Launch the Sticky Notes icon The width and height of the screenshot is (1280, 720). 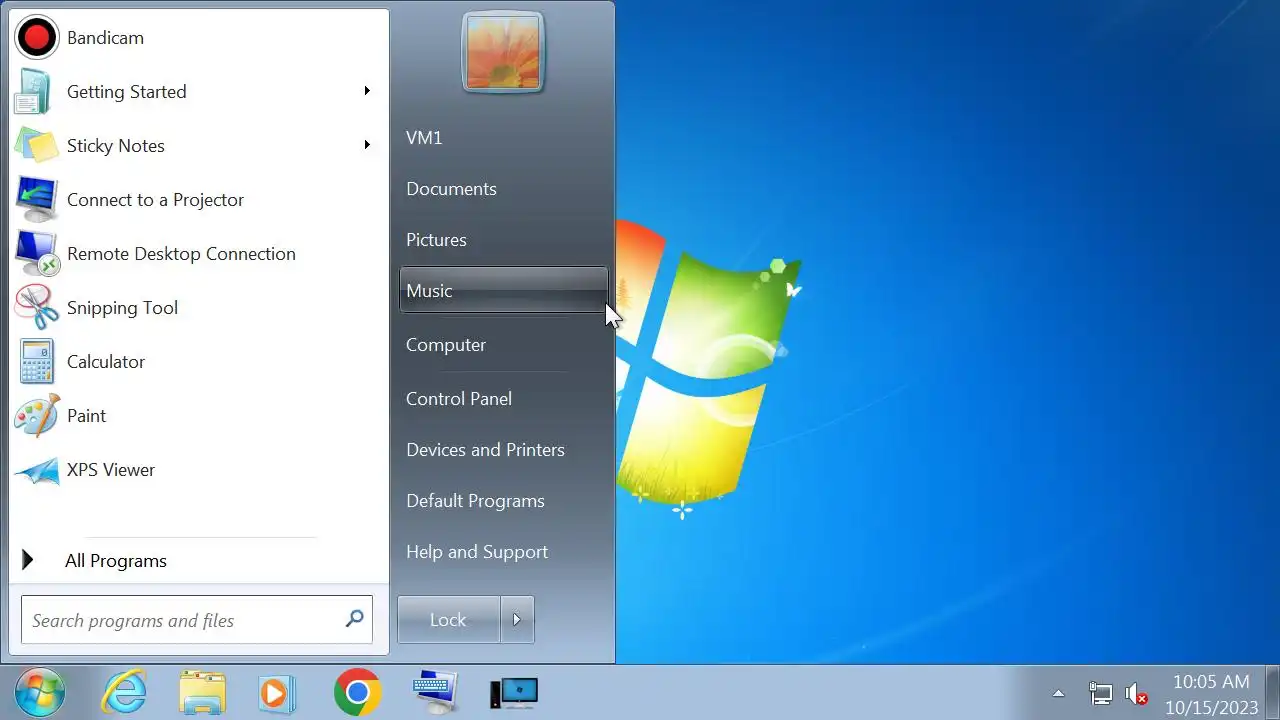[37, 146]
